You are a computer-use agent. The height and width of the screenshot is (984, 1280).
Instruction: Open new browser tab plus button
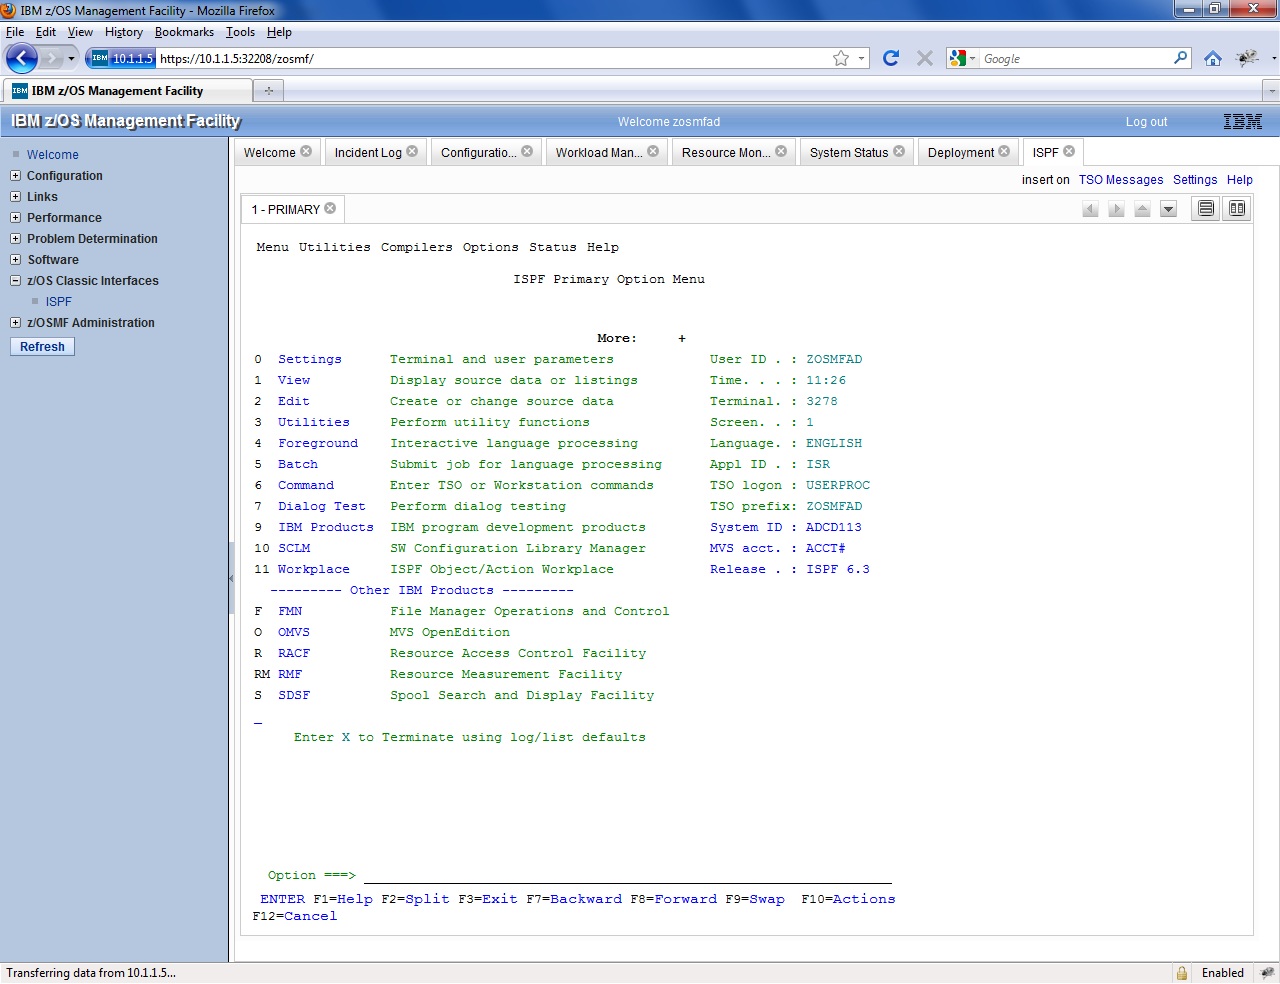pos(268,90)
